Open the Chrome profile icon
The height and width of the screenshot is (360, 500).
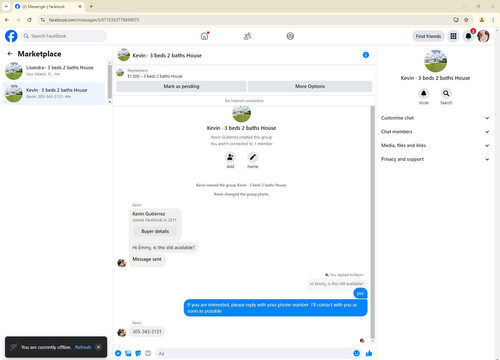[x=482, y=20]
